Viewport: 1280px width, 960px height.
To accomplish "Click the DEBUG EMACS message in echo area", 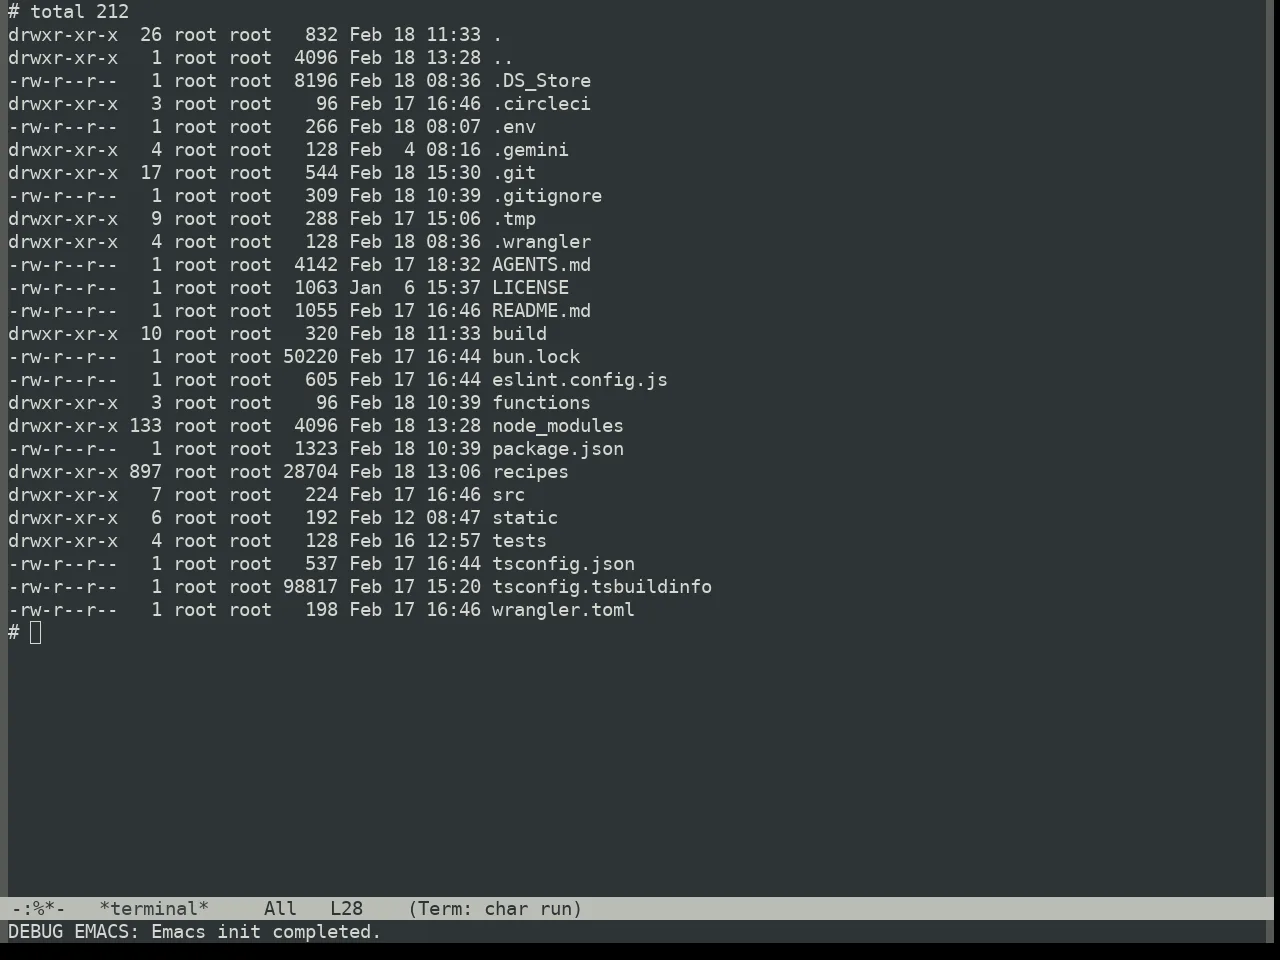I will 195,932.
